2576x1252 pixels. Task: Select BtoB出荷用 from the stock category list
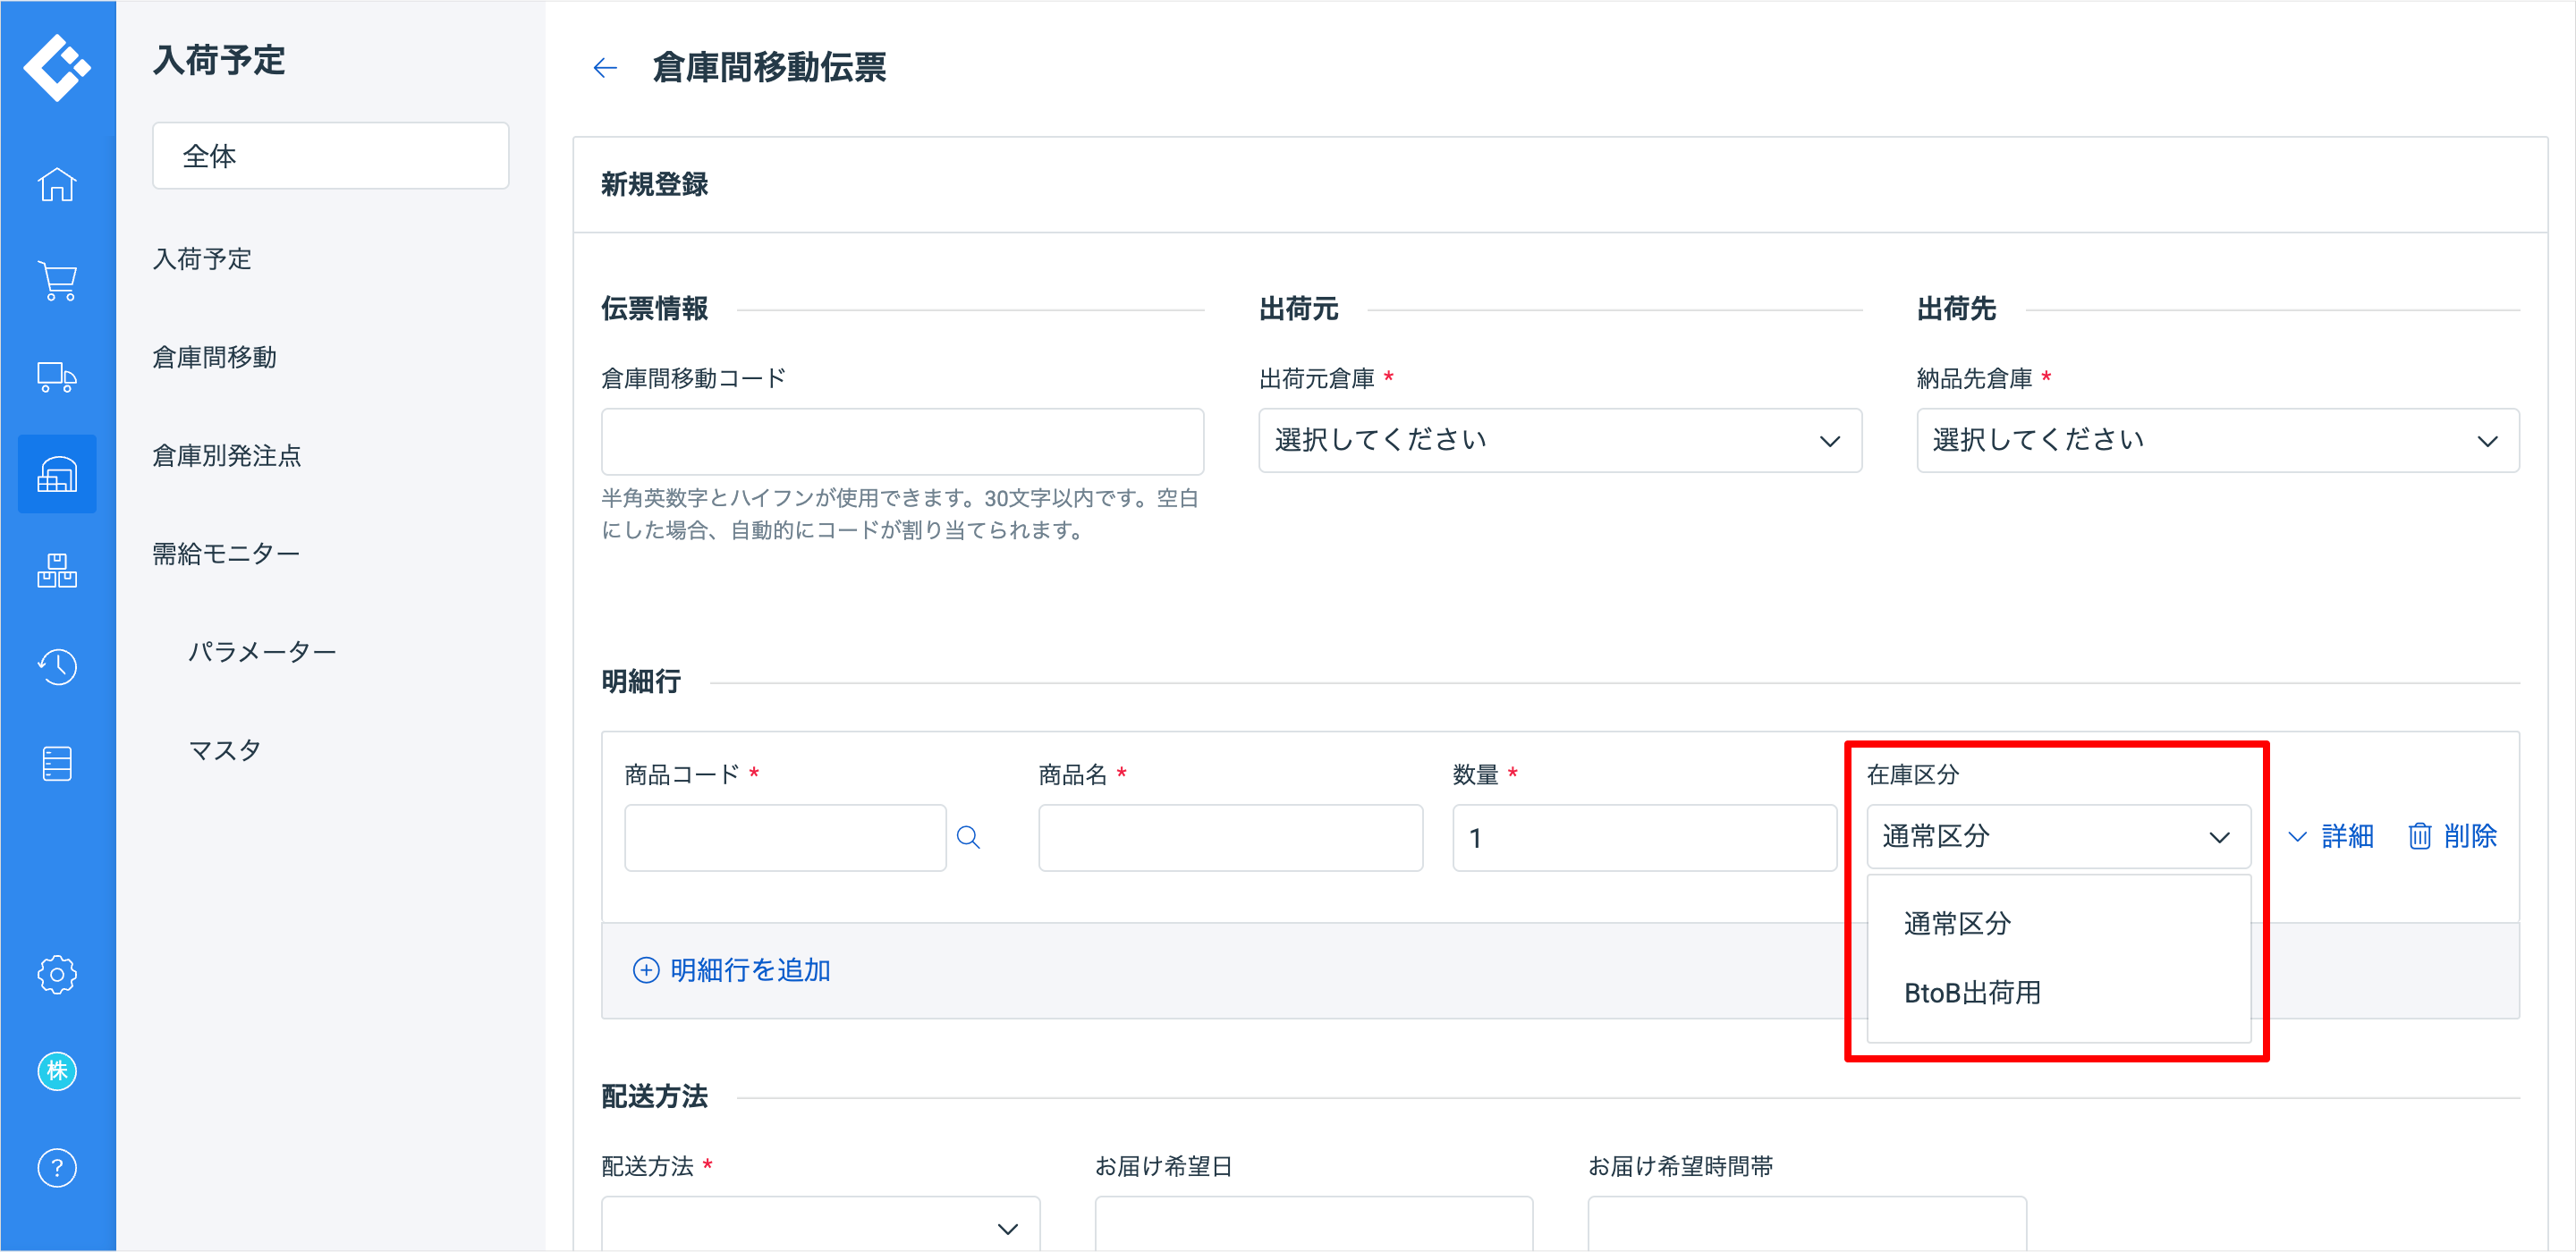1972,992
